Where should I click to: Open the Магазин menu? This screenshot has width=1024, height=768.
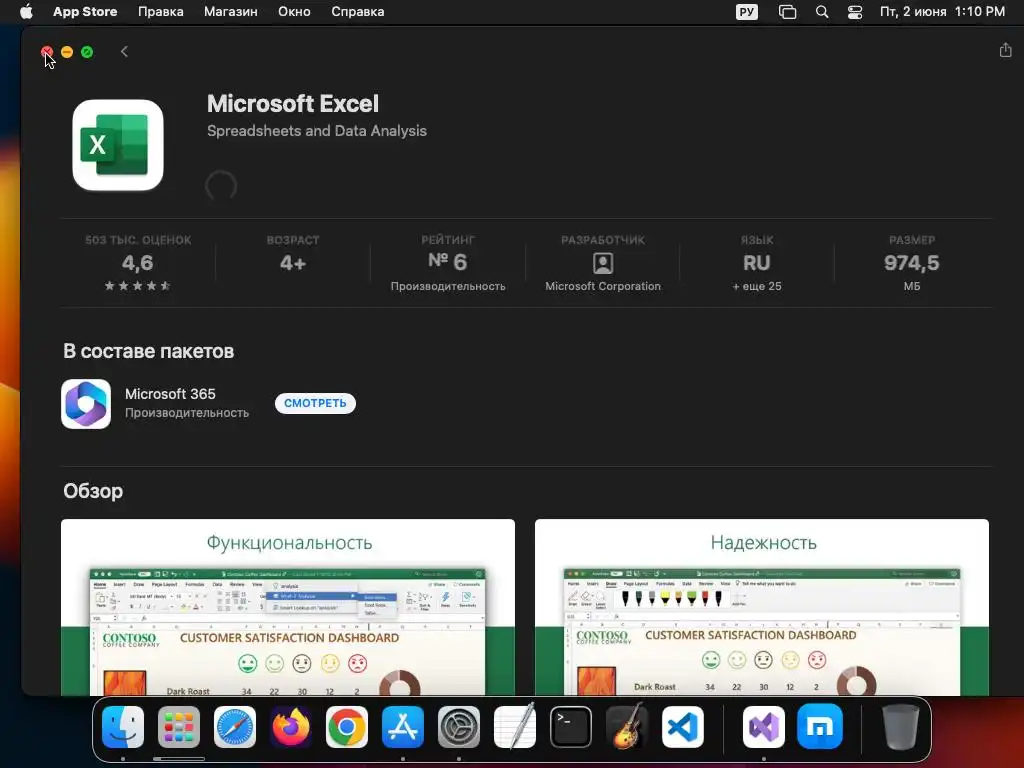point(231,12)
